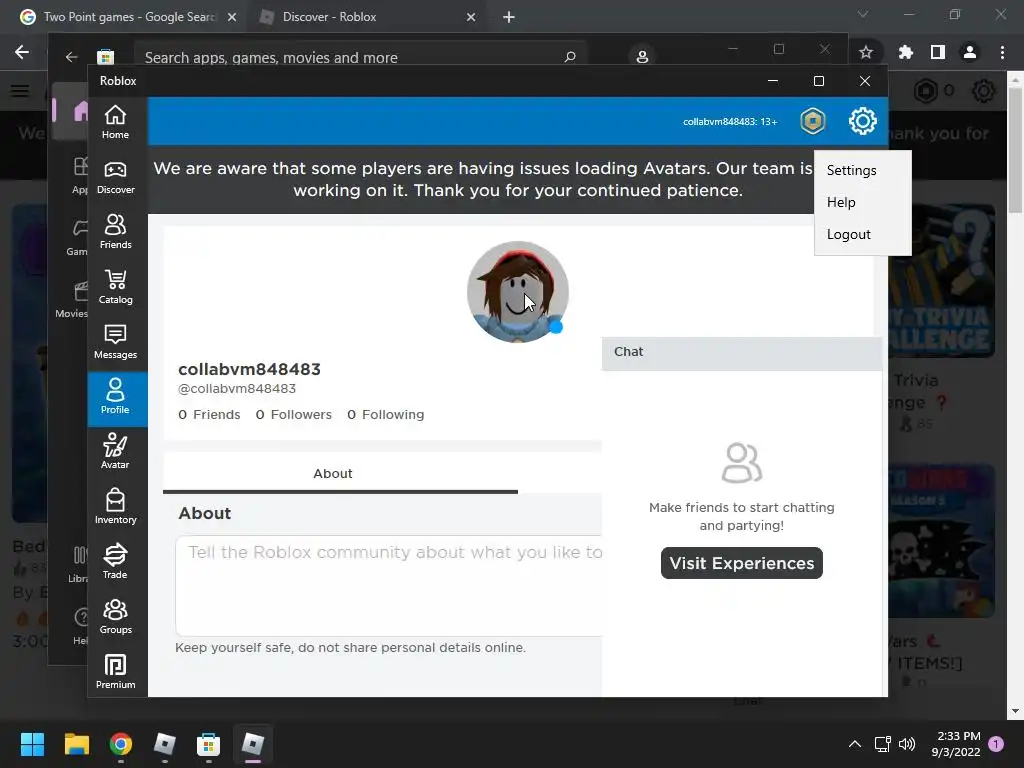Select the About tab

click(x=333, y=473)
